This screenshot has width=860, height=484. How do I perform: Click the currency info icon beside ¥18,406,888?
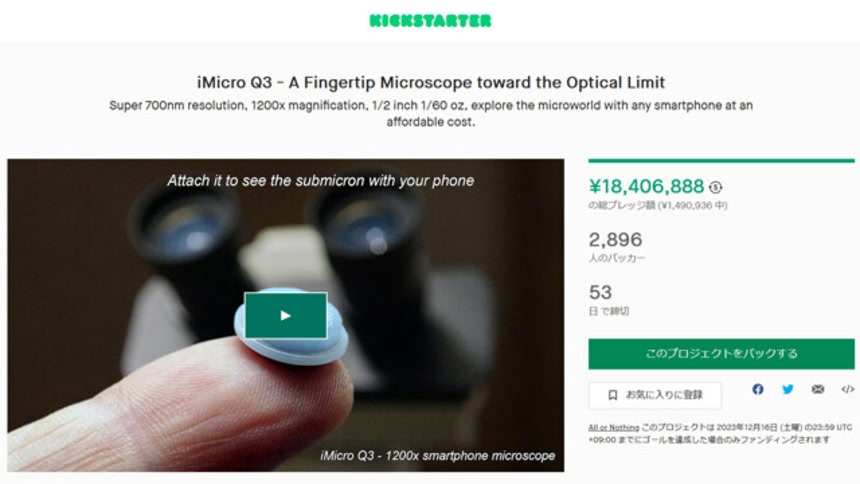715,188
